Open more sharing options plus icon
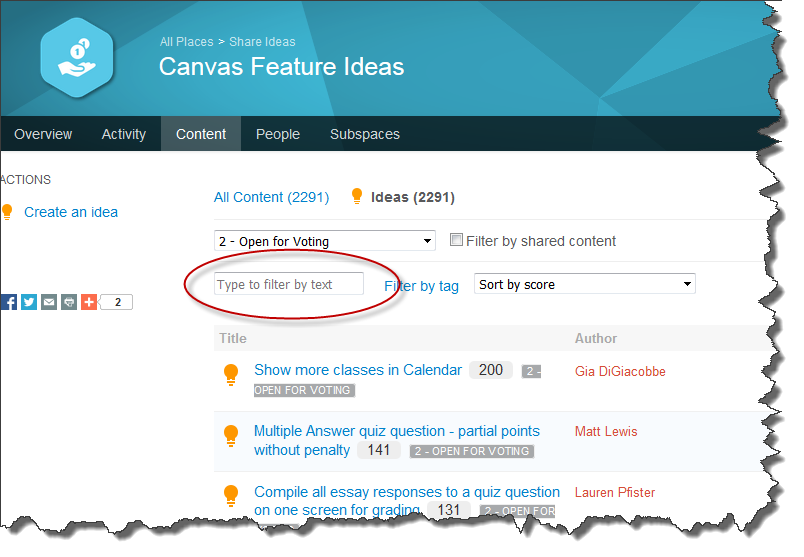 [89, 302]
